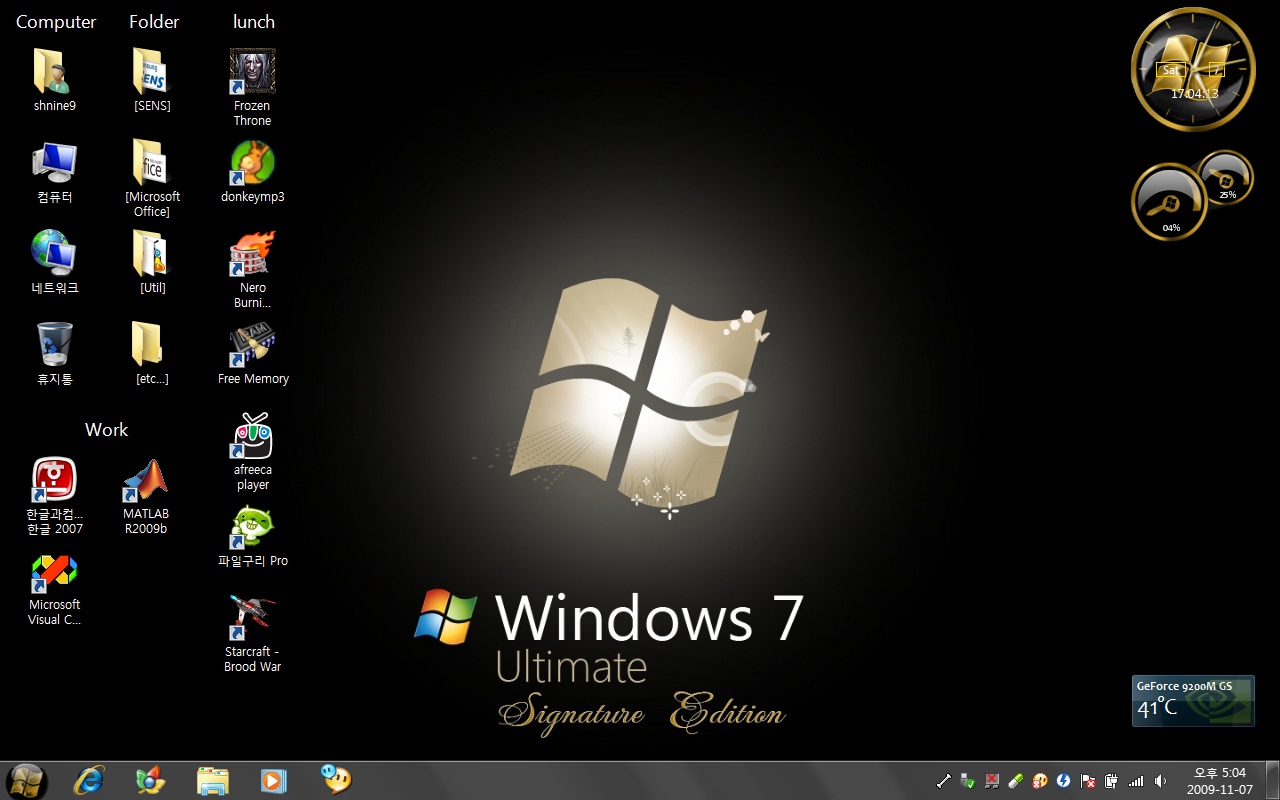Launch the Nero Burning shortcut

252,254
